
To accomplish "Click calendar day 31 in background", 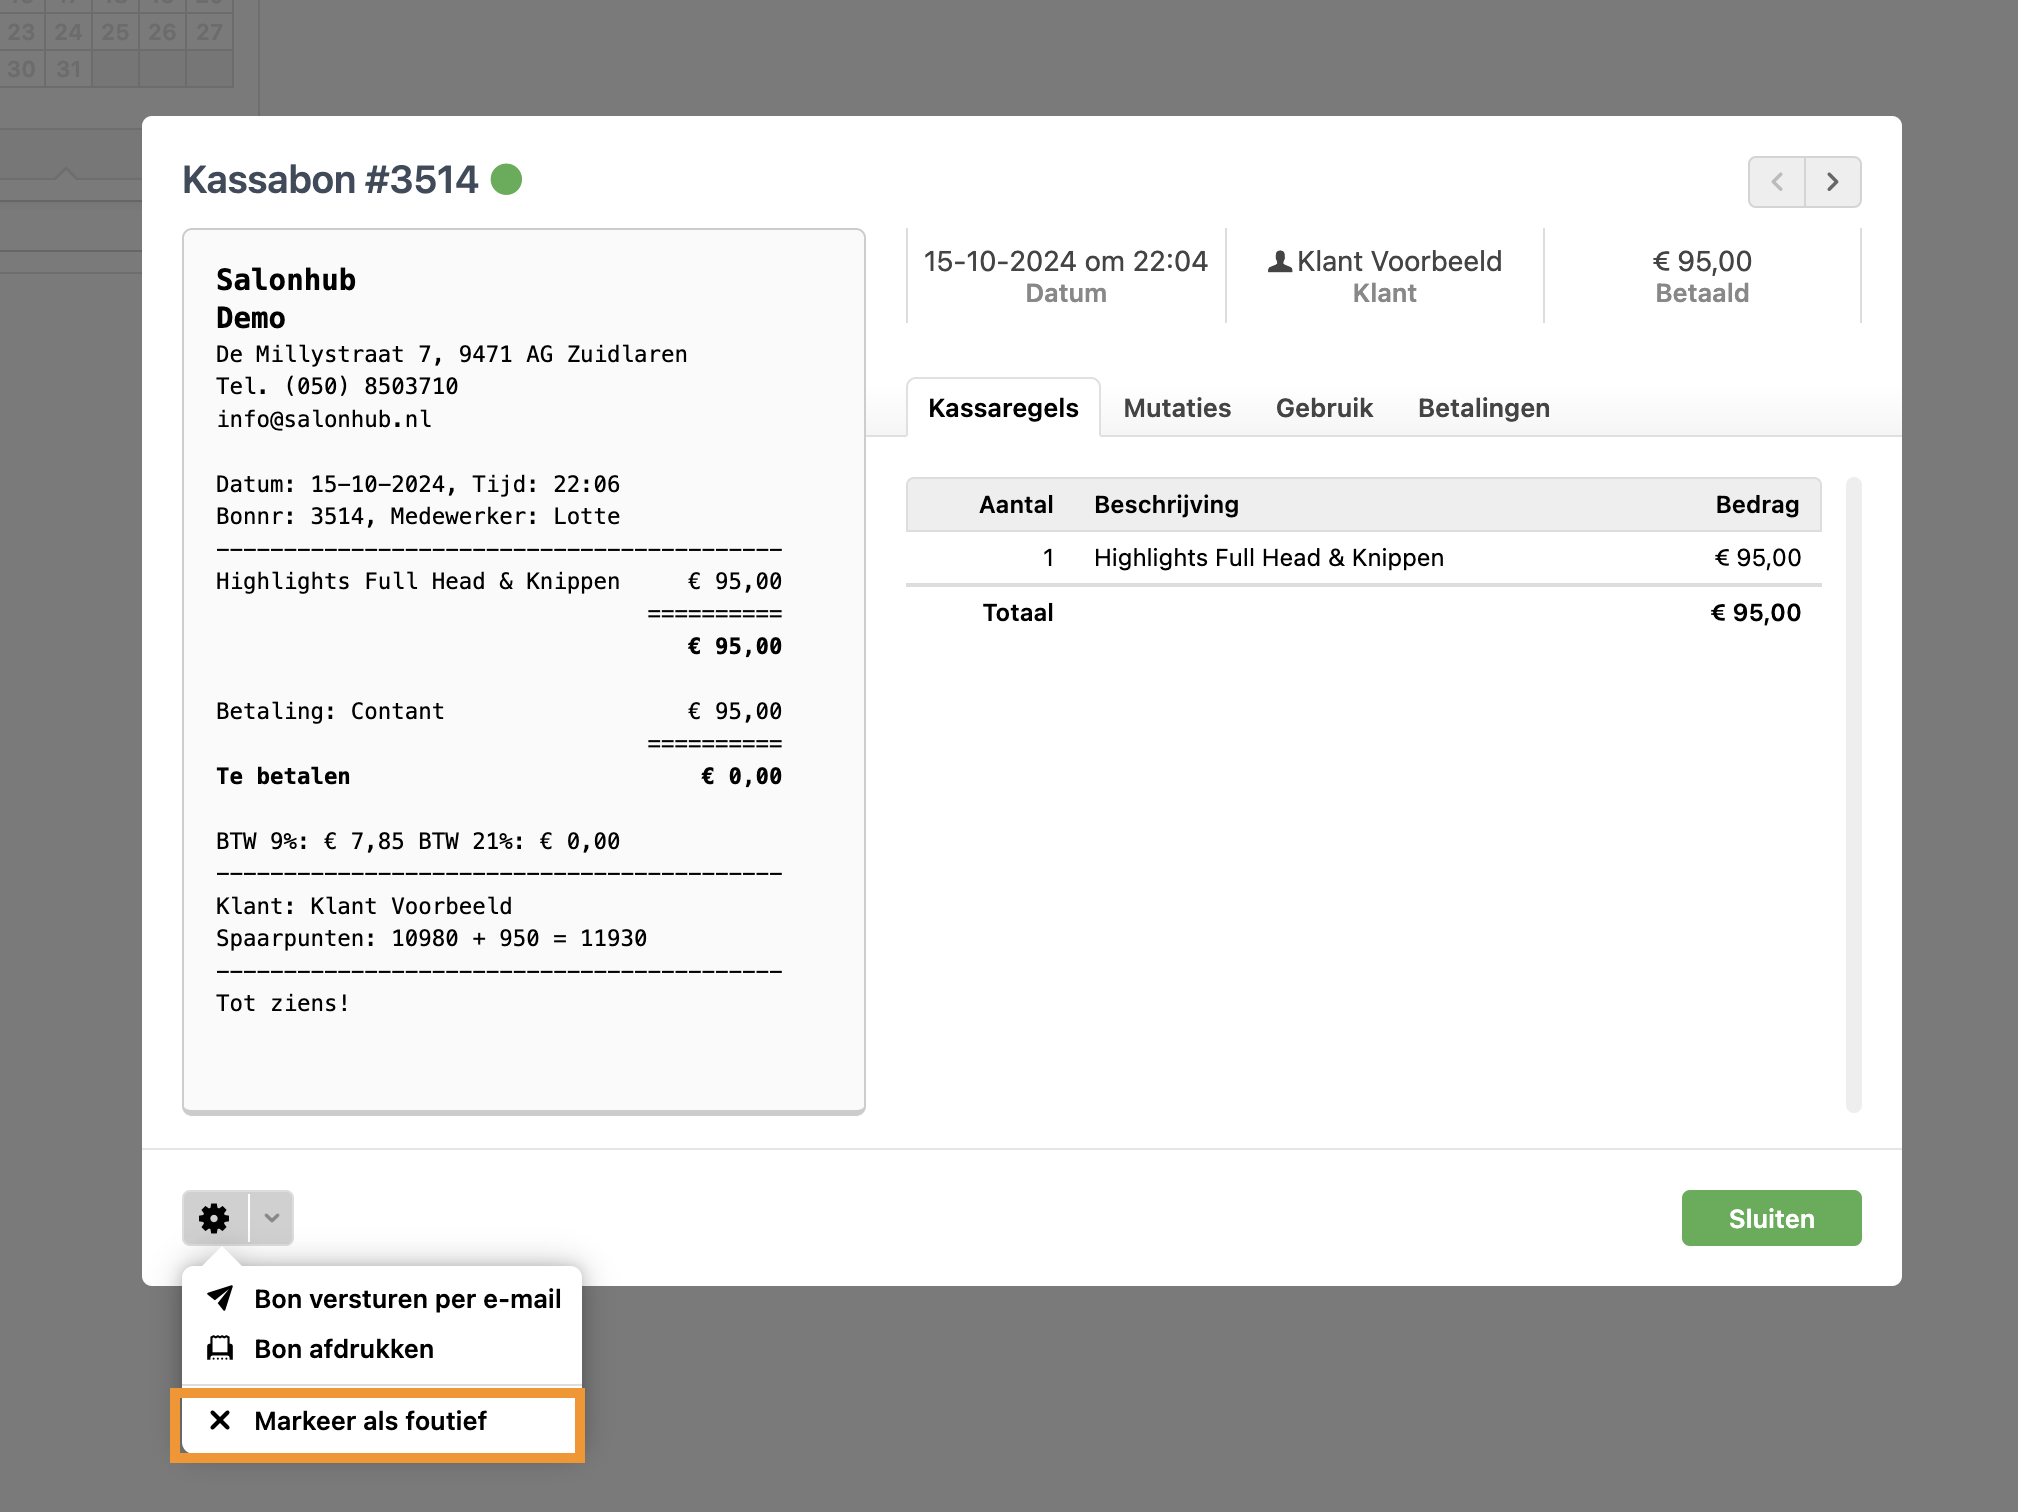I will point(68,69).
